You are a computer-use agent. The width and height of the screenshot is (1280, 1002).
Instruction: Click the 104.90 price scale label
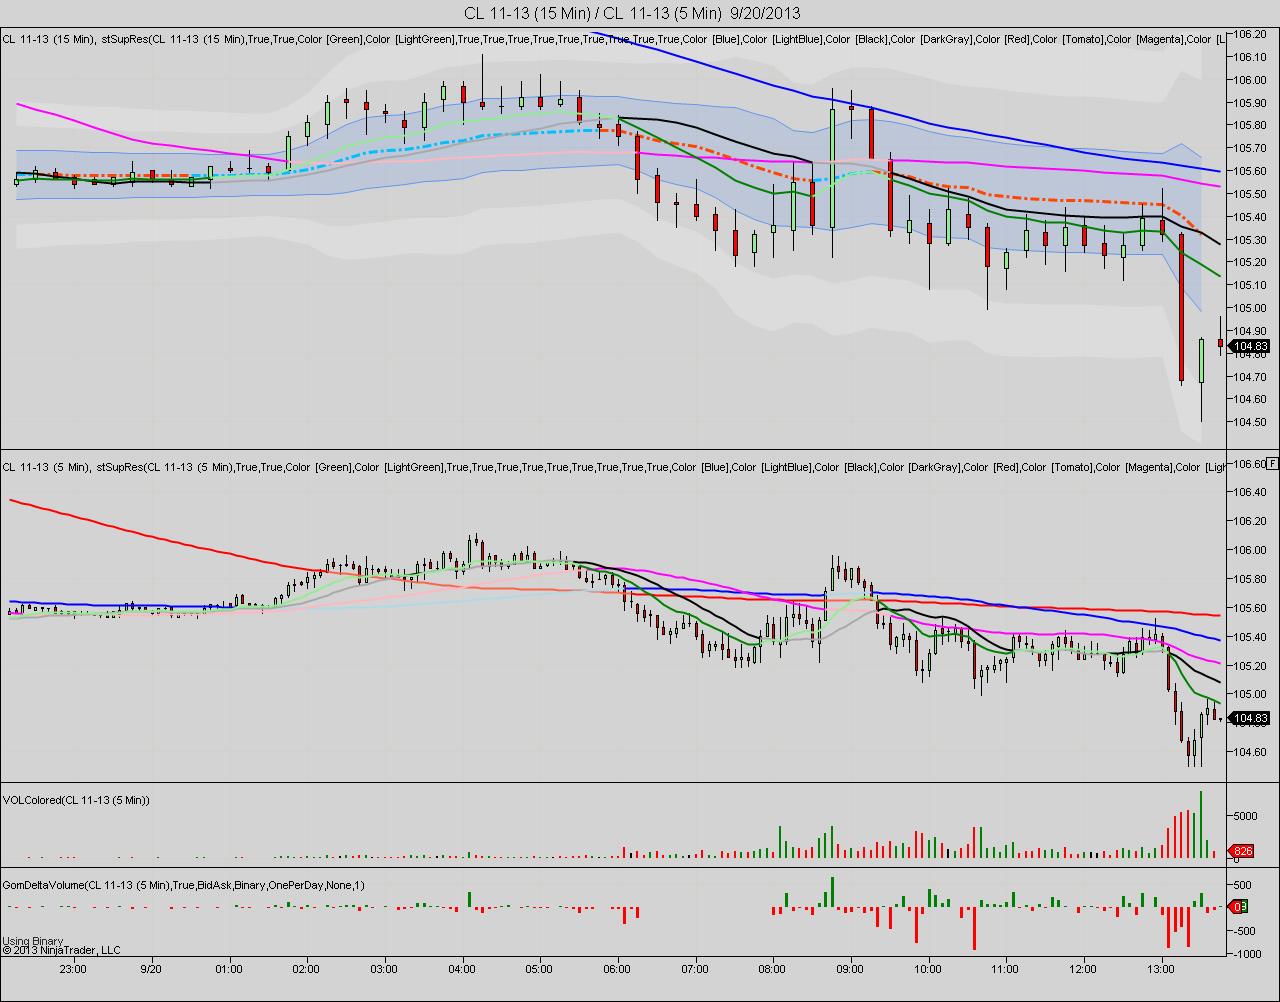(x=1251, y=330)
